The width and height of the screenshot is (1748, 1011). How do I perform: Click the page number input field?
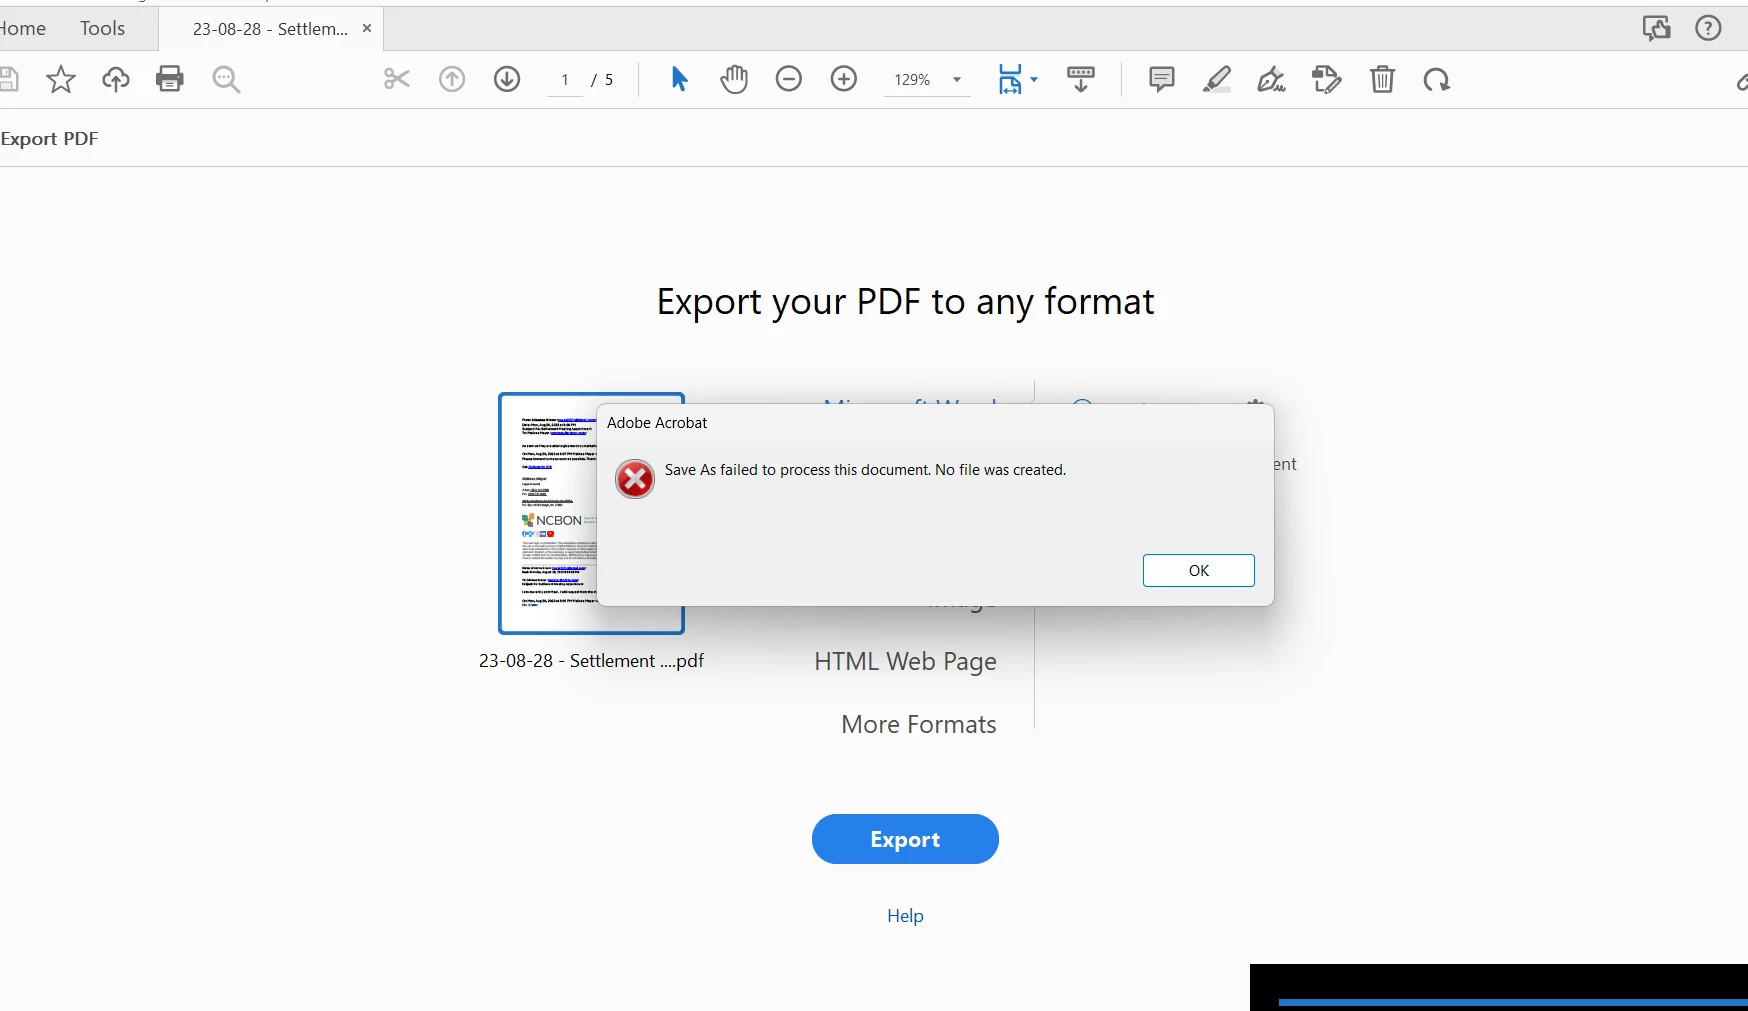pos(565,80)
